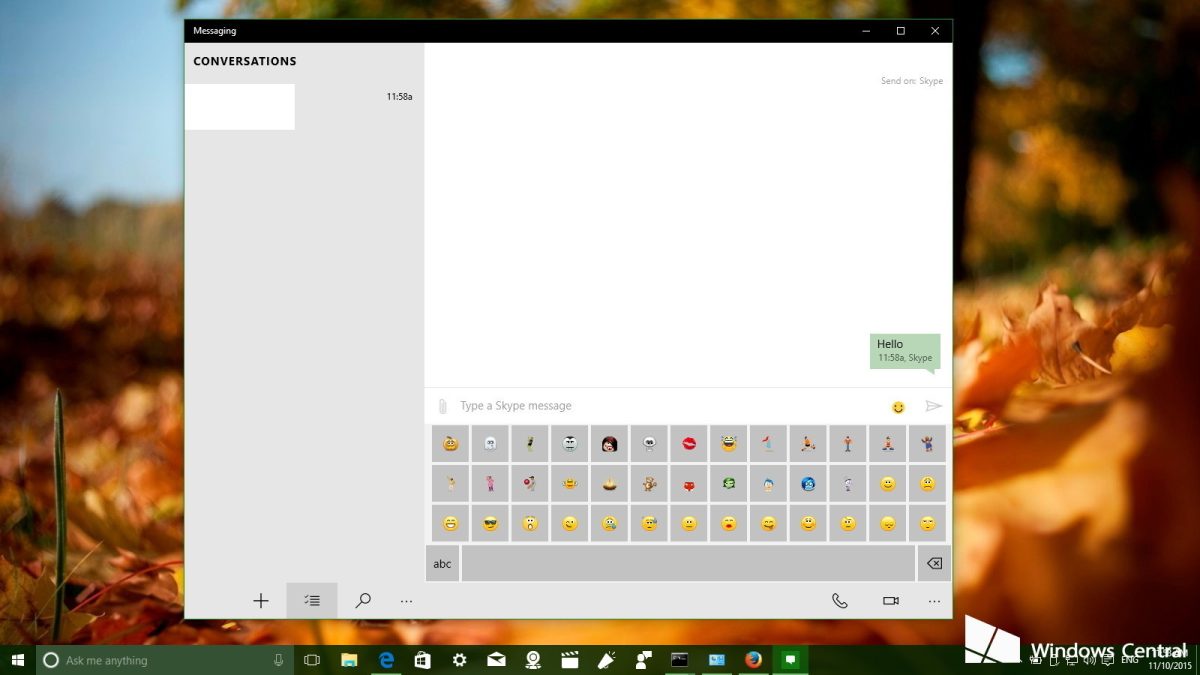Switch keyboard back to letters with abc key

pos(441,563)
